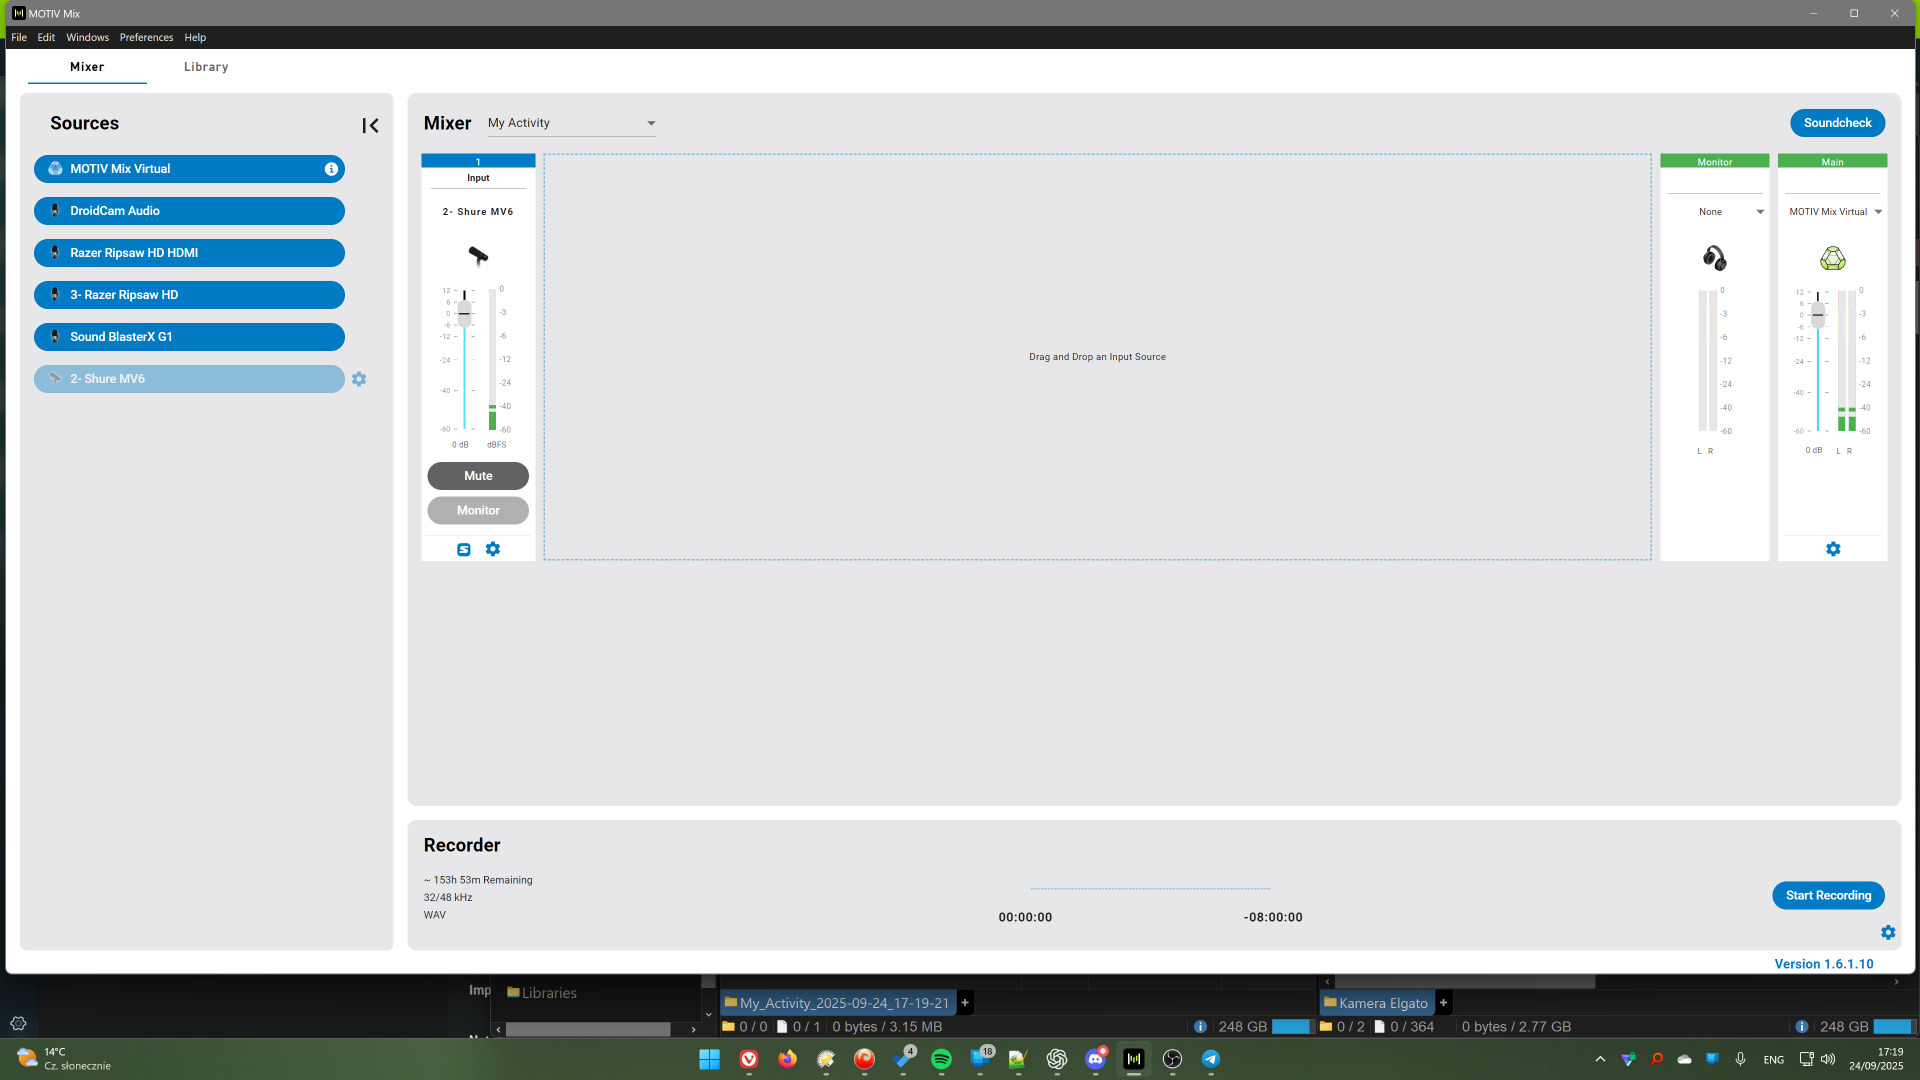Click the Solo icon on Input channel 1
The image size is (1920, 1080).
pos(464,549)
